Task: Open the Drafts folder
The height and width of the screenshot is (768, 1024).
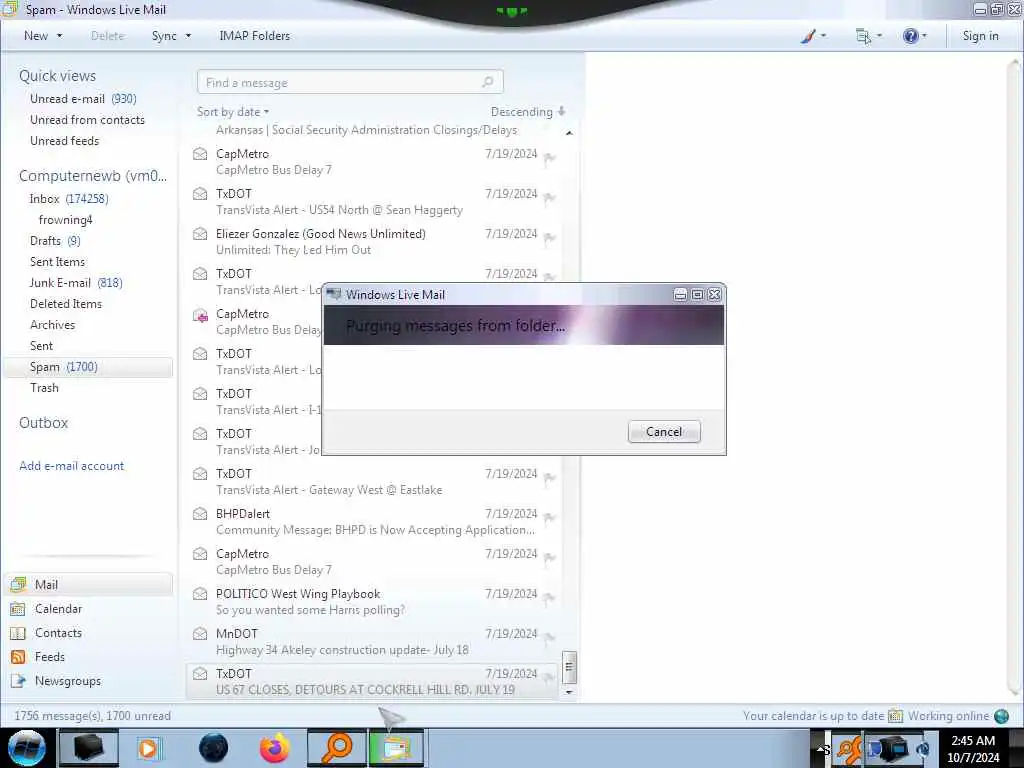Action: click(x=55, y=240)
